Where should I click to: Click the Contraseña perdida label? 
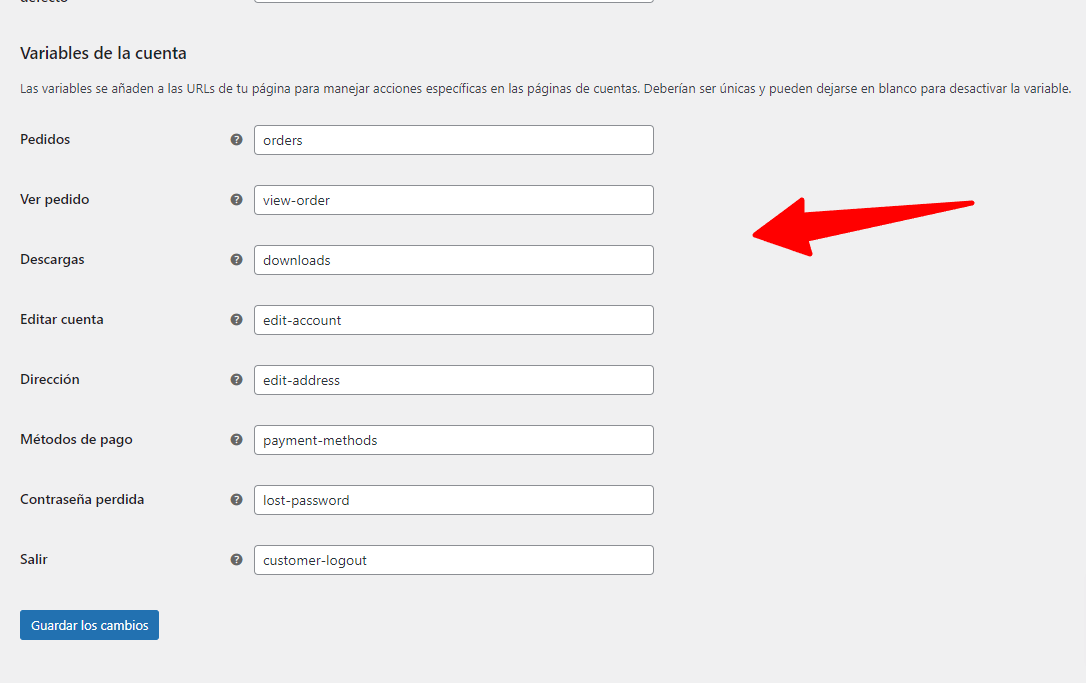pos(82,499)
